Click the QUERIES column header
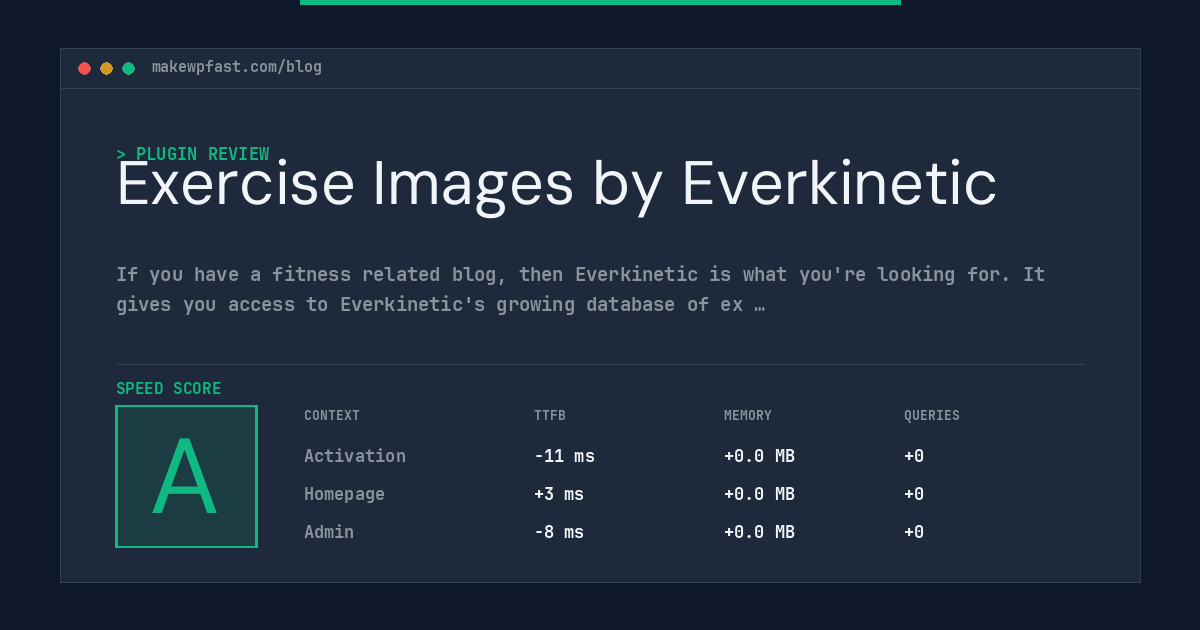 932,416
